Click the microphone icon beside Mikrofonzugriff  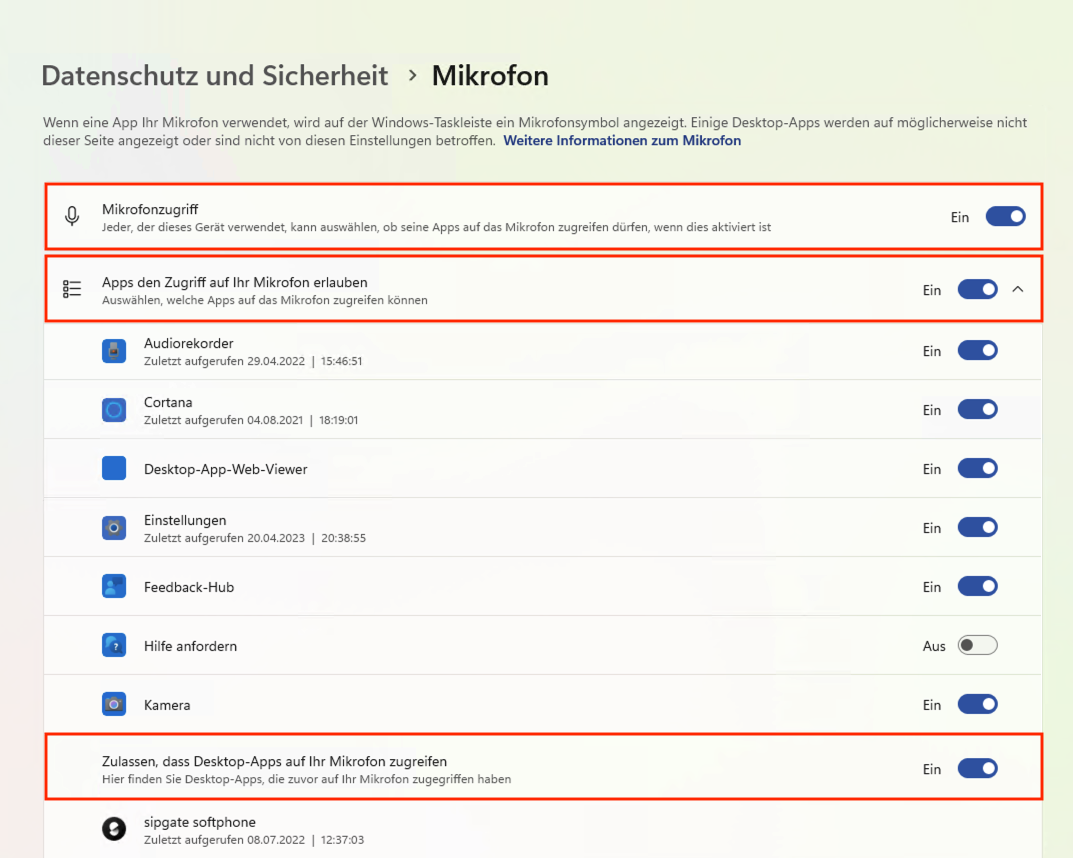click(71, 216)
